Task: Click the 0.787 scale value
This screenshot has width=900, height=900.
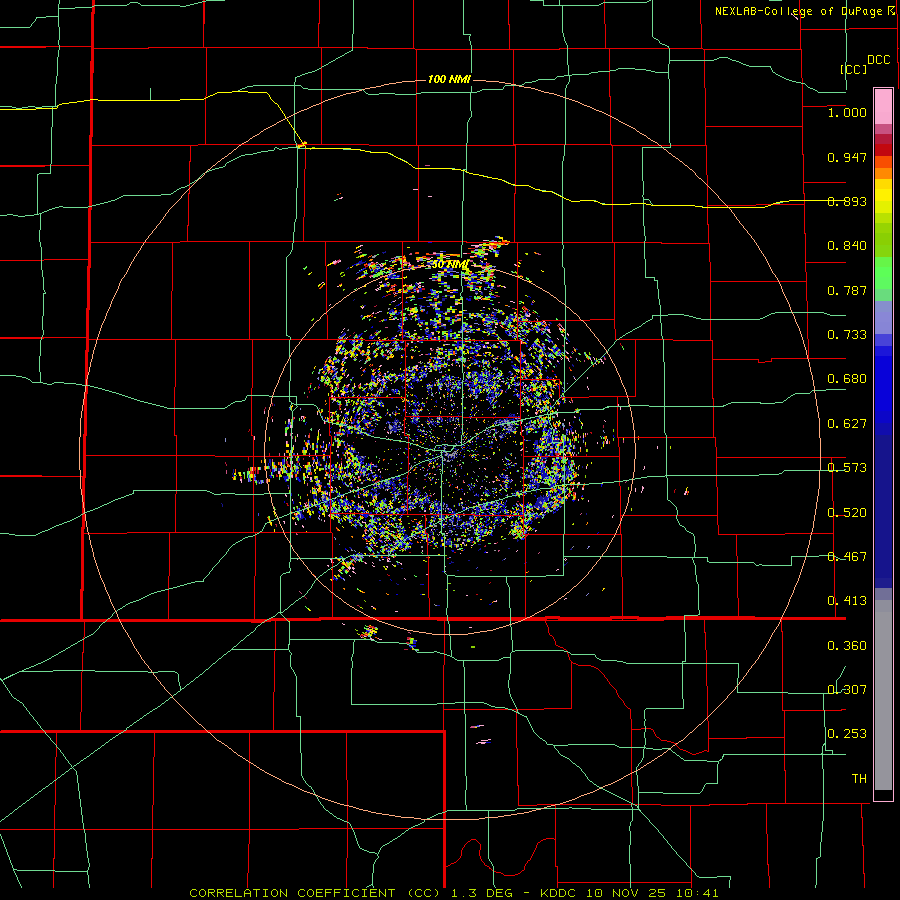Action: [x=847, y=290]
